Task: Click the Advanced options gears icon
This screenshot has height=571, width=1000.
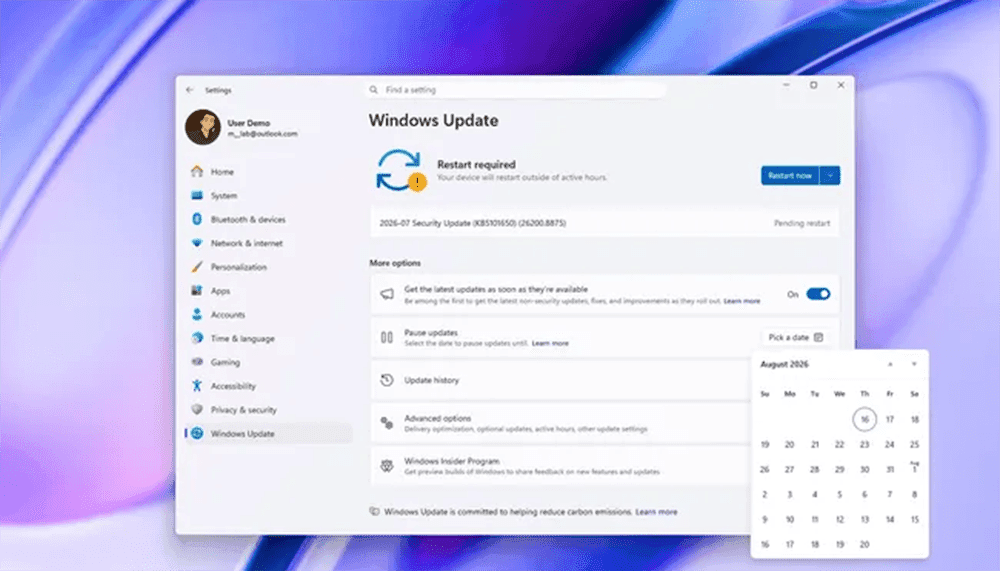Action: [x=387, y=423]
